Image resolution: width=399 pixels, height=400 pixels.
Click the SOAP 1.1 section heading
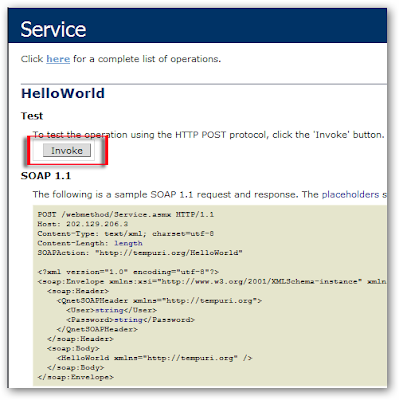(x=46, y=176)
